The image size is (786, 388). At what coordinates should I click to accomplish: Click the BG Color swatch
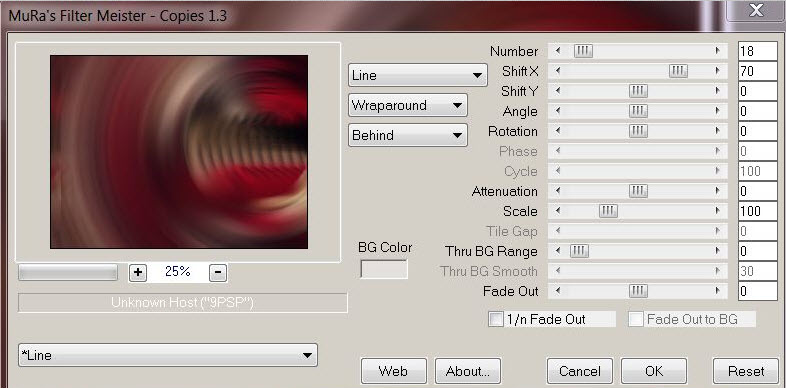click(x=384, y=269)
